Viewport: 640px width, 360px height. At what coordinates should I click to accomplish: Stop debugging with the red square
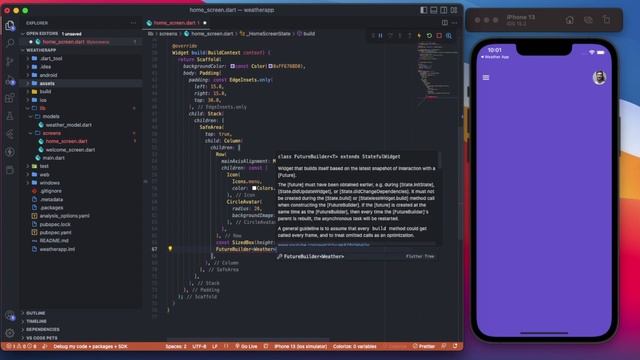pos(439,36)
